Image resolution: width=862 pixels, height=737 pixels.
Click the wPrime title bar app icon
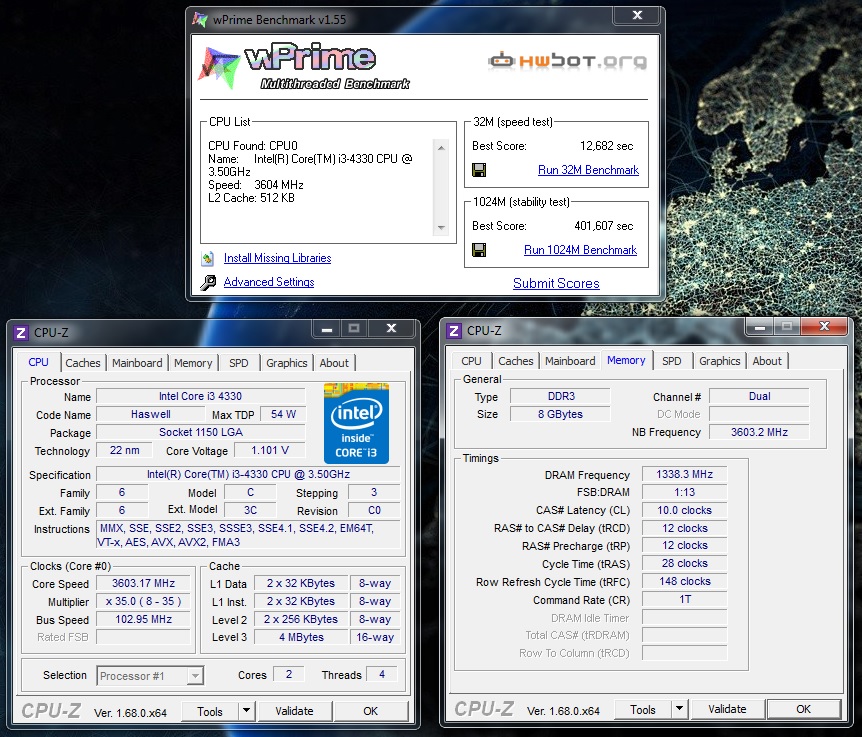coord(200,19)
